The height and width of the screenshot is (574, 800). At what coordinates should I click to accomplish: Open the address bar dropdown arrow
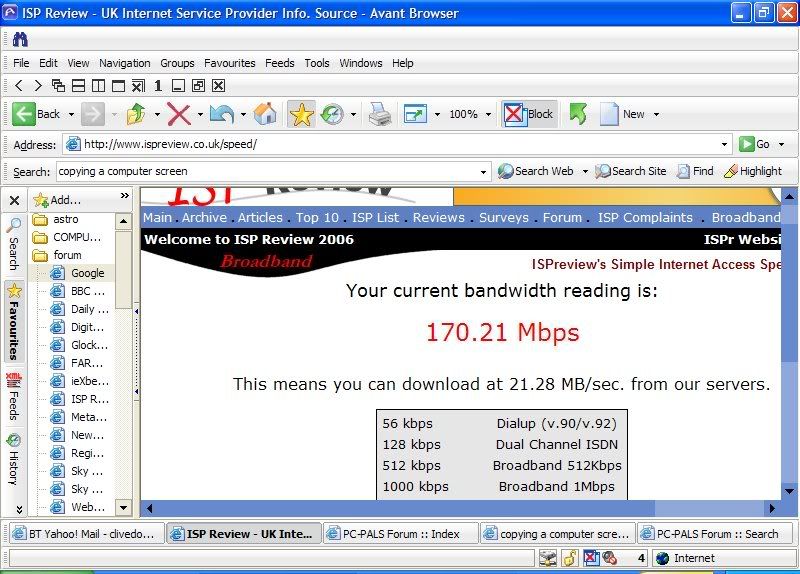[x=724, y=144]
